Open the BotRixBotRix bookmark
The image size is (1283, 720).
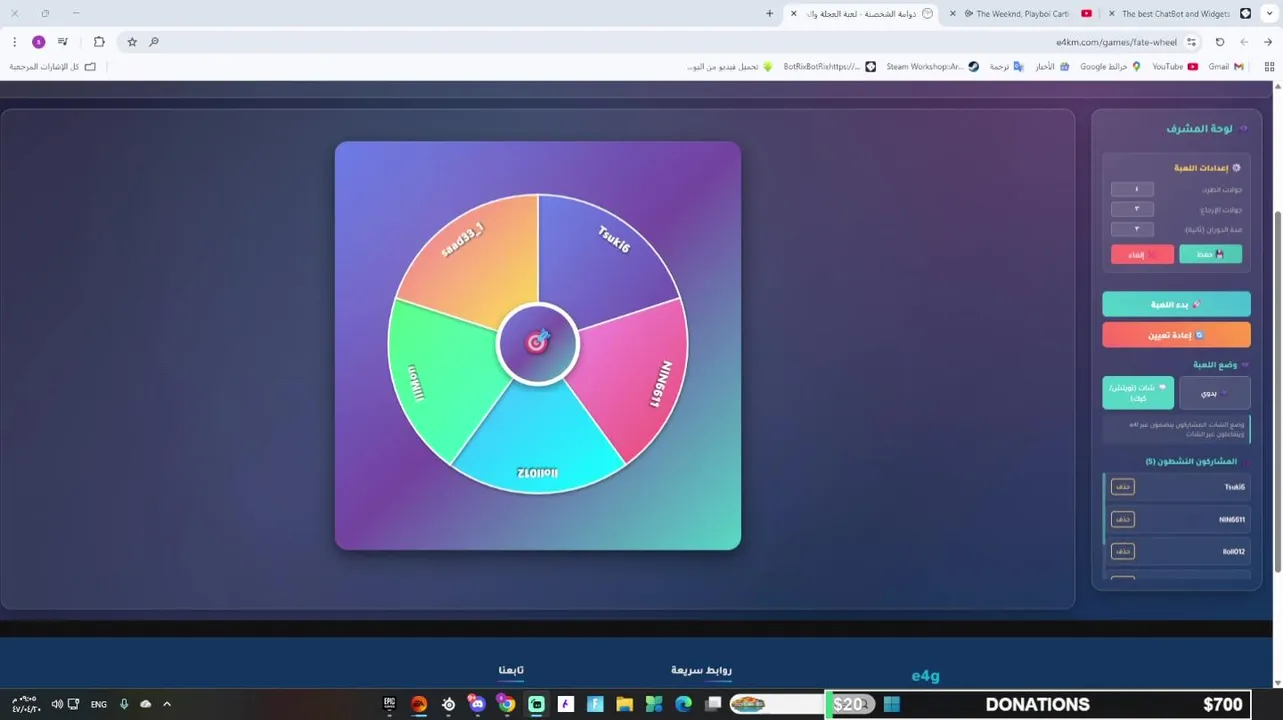pyautogui.click(x=829, y=67)
